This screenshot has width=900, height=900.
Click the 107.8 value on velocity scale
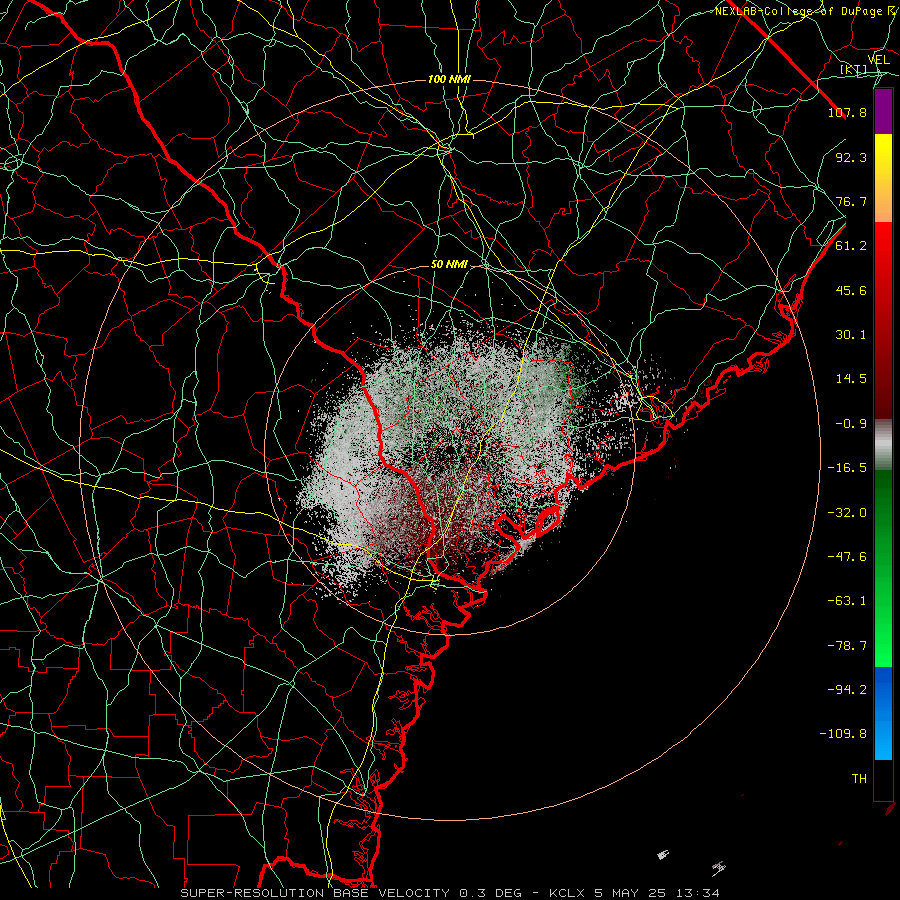point(847,112)
